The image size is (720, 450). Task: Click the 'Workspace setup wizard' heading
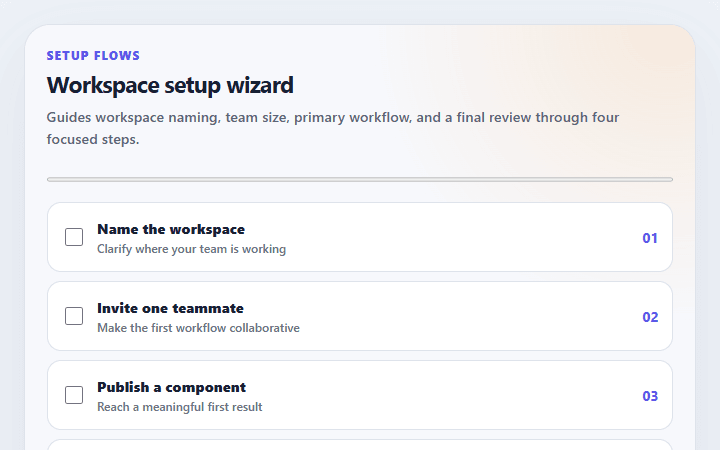[170, 85]
